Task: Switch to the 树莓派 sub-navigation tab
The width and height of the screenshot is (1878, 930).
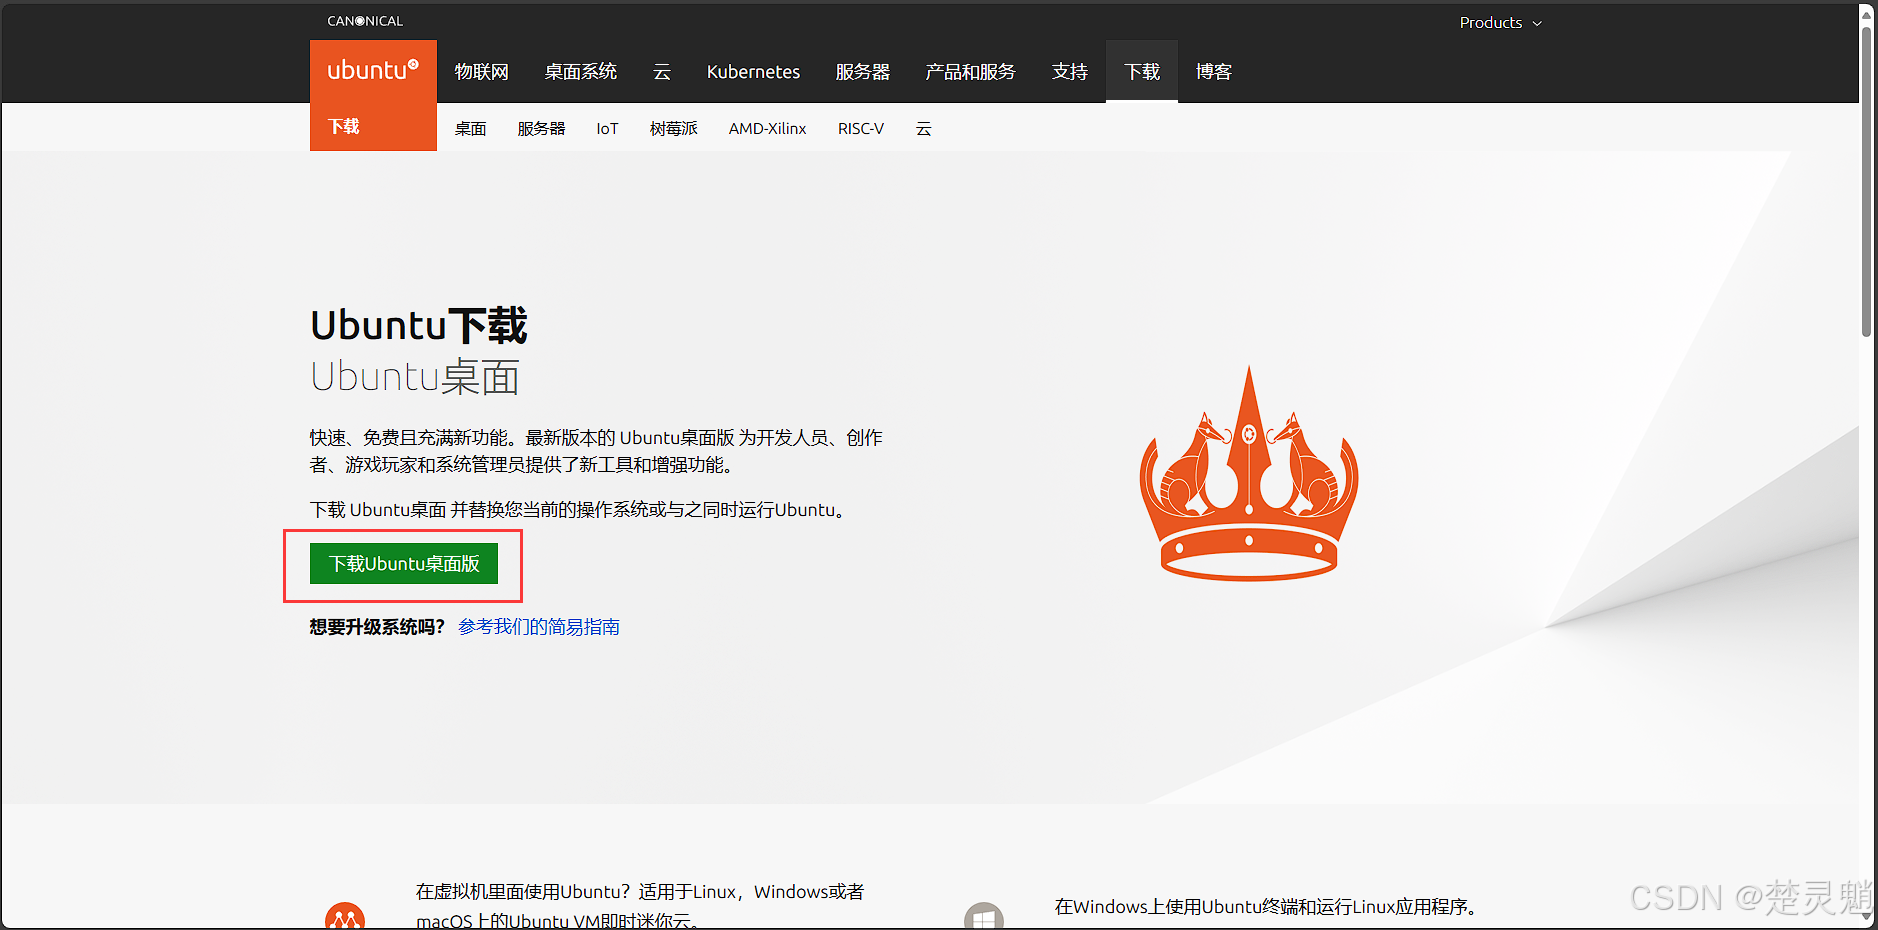Action: pyautogui.click(x=674, y=129)
